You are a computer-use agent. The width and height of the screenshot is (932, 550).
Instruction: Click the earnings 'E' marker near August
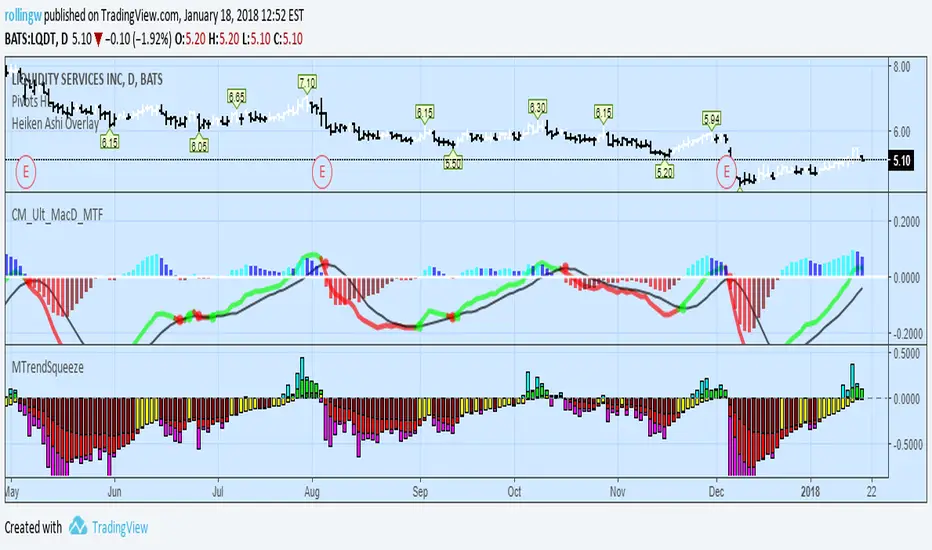pyautogui.click(x=322, y=172)
